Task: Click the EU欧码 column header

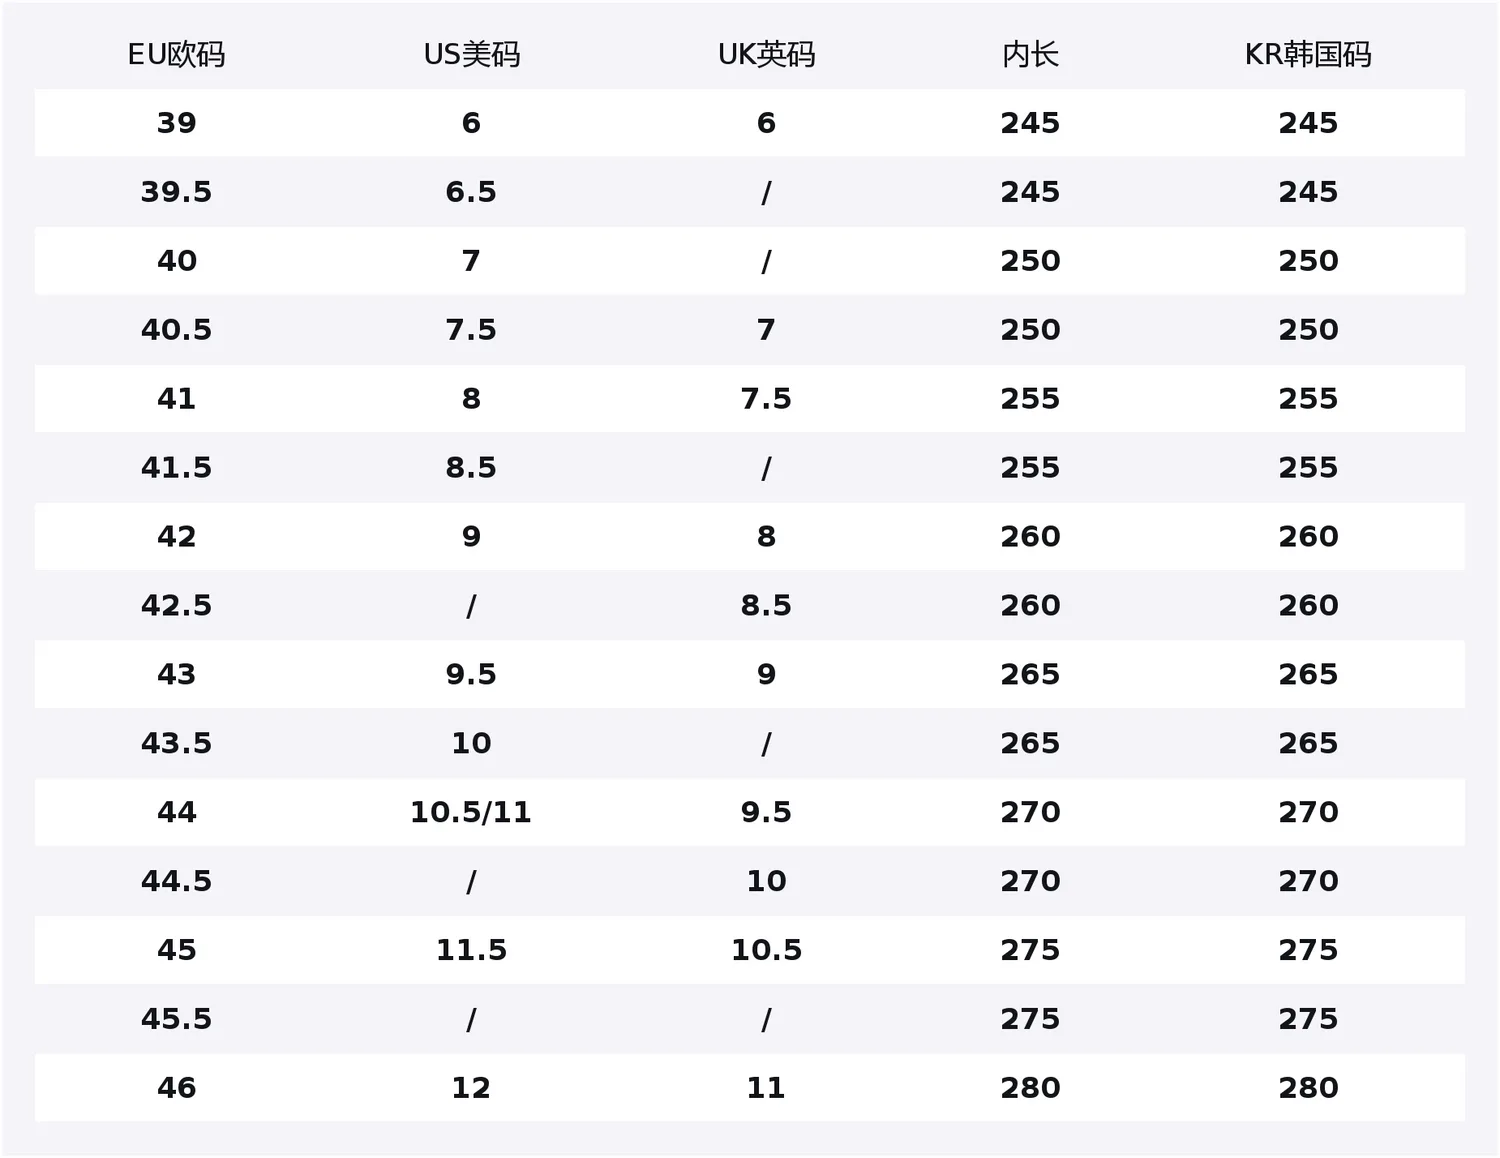Action: 176,54
